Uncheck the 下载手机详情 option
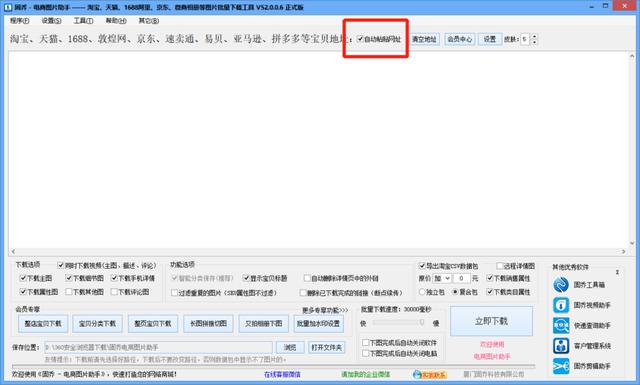Viewport: 640px width, 385px height. (114, 278)
